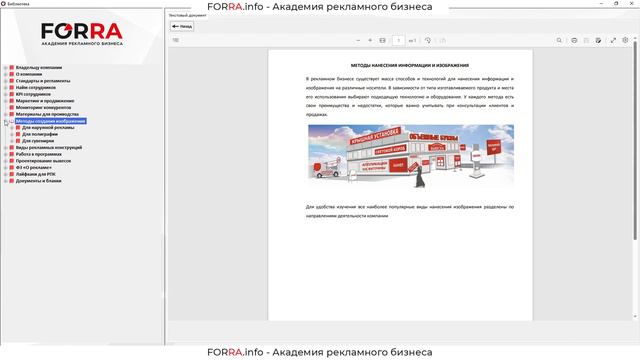Click the red icon beside 'Документы и бланки'

click(12, 181)
